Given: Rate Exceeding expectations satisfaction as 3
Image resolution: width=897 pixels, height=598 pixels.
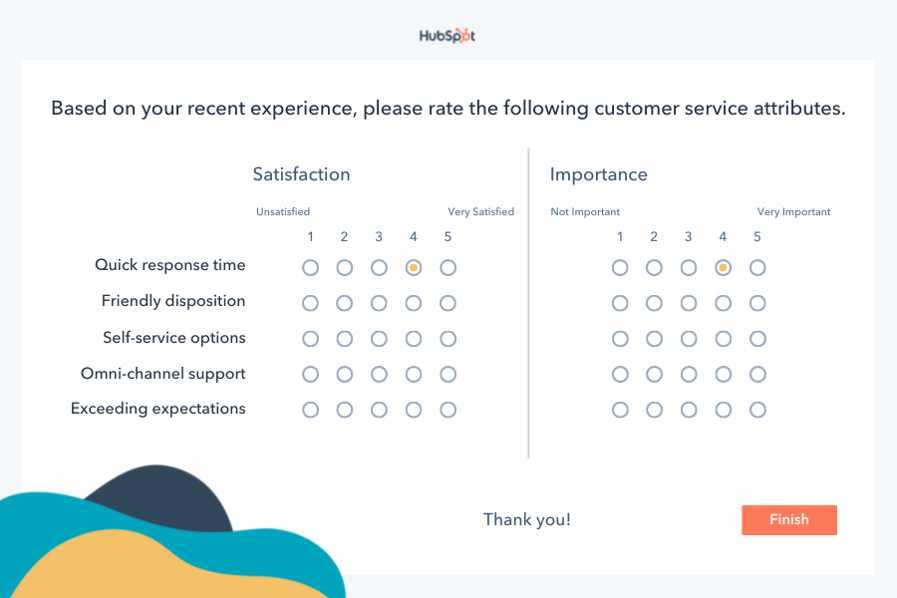Looking at the screenshot, I should point(379,410).
